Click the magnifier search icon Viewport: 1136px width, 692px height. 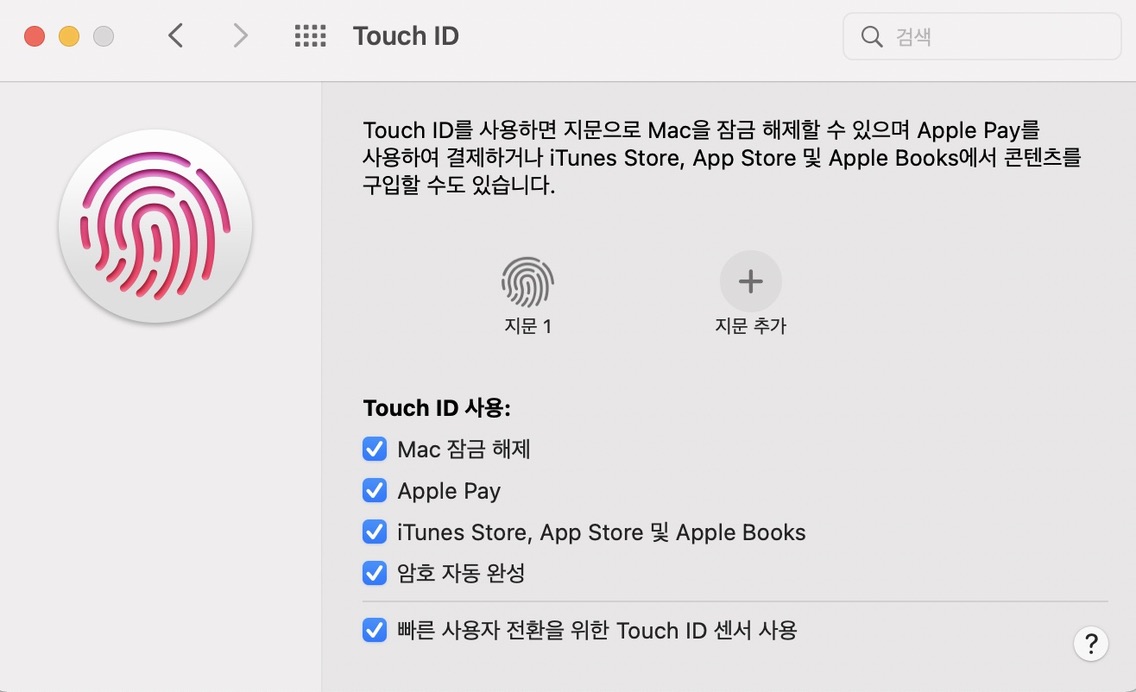(x=872, y=36)
